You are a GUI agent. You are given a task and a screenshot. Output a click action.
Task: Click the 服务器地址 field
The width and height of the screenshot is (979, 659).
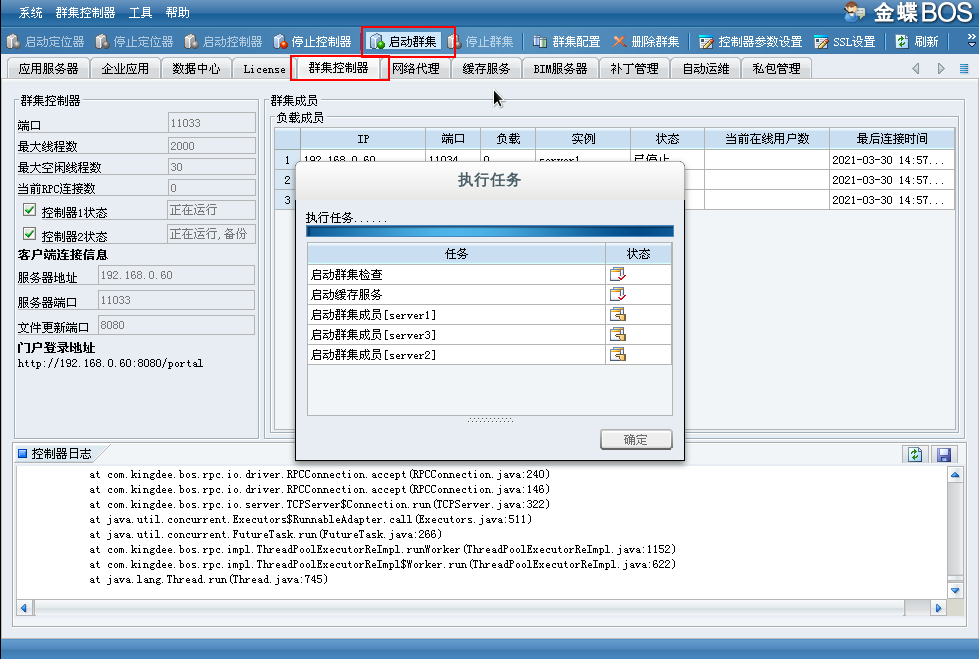click(177, 275)
